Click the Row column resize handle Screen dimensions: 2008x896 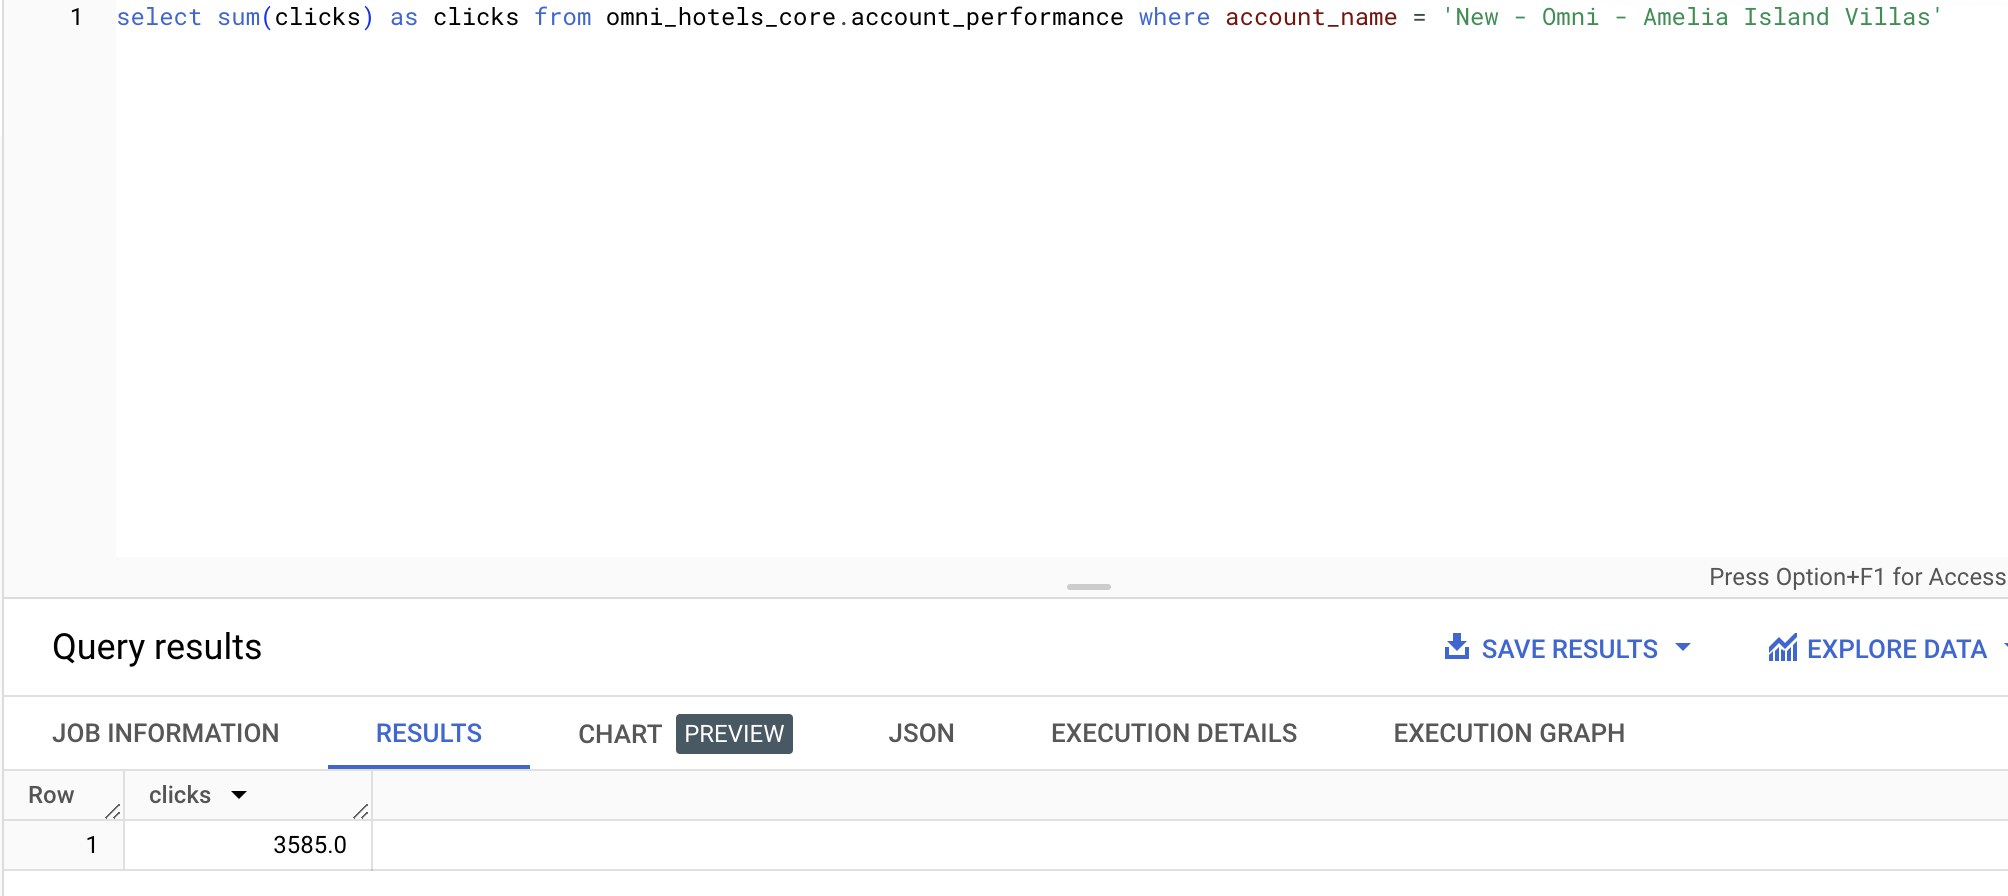point(113,811)
